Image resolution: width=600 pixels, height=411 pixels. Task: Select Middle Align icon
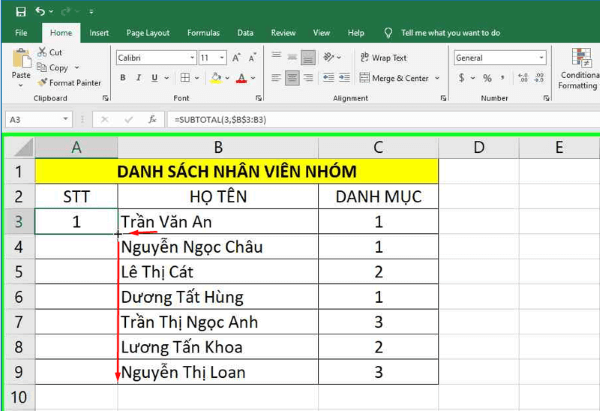292,57
